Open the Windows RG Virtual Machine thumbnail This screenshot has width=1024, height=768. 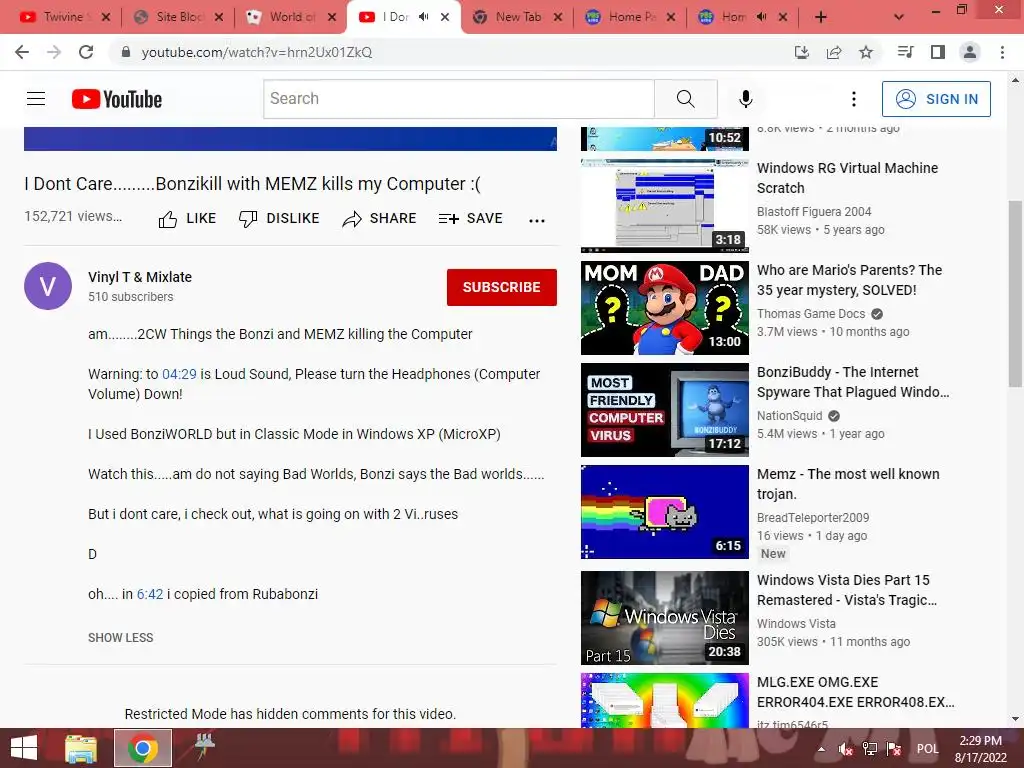pos(665,206)
